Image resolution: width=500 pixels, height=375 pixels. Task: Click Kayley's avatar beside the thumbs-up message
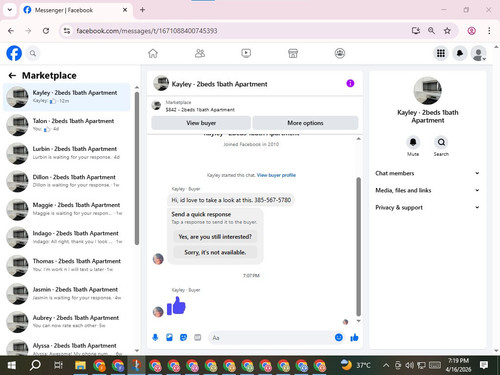click(x=158, y=312)
